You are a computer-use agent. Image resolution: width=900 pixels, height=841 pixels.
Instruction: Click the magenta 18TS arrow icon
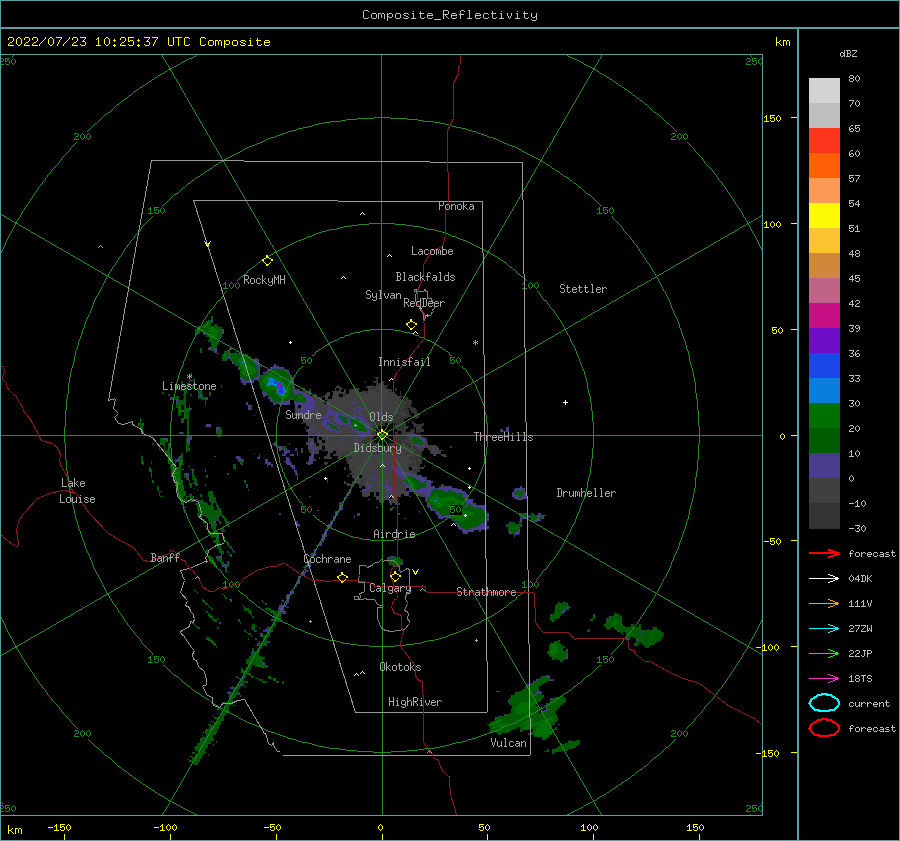click(824, 679)
